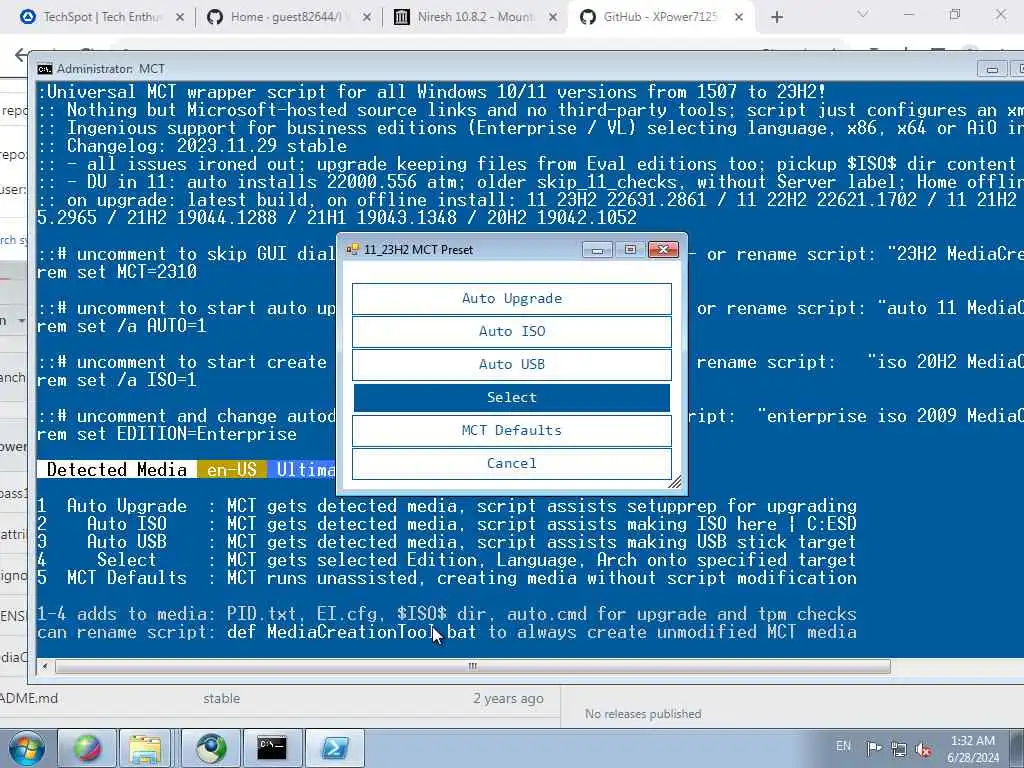Minimize the MCT Preset dialog
This screenshot has height=768, width=1024.
point(597,249)
